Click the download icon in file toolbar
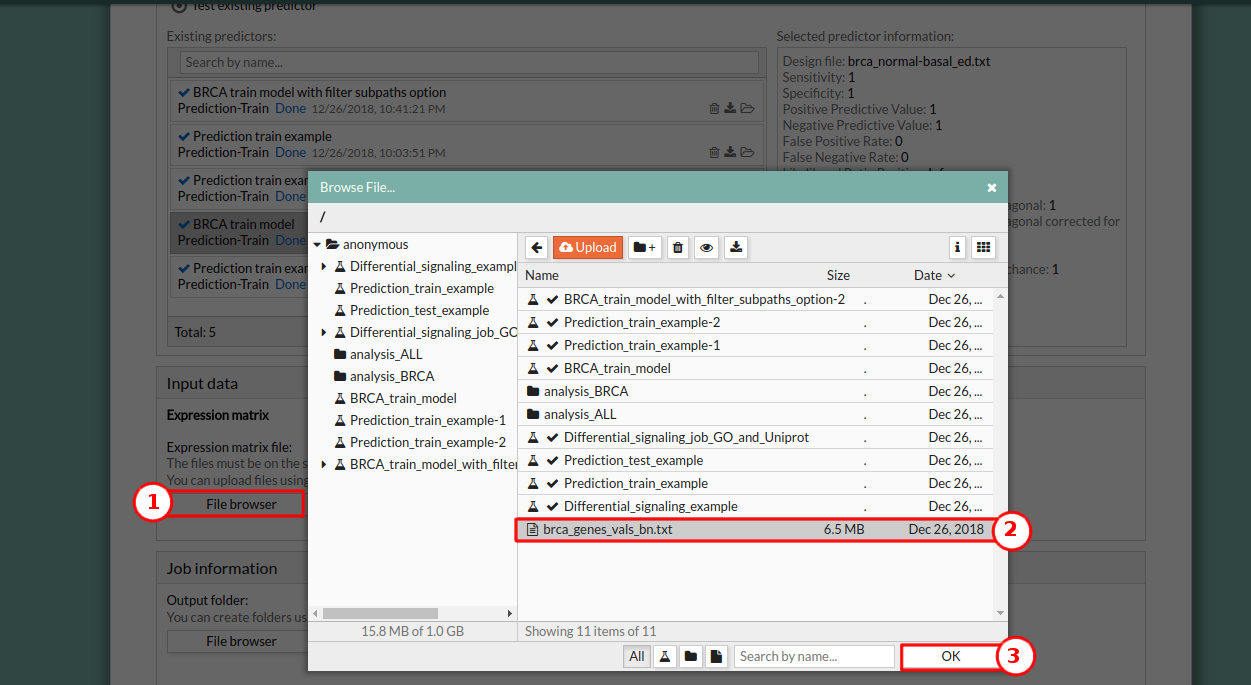The width and height of the screenshot is (1251, 685). tap(736, 247)
